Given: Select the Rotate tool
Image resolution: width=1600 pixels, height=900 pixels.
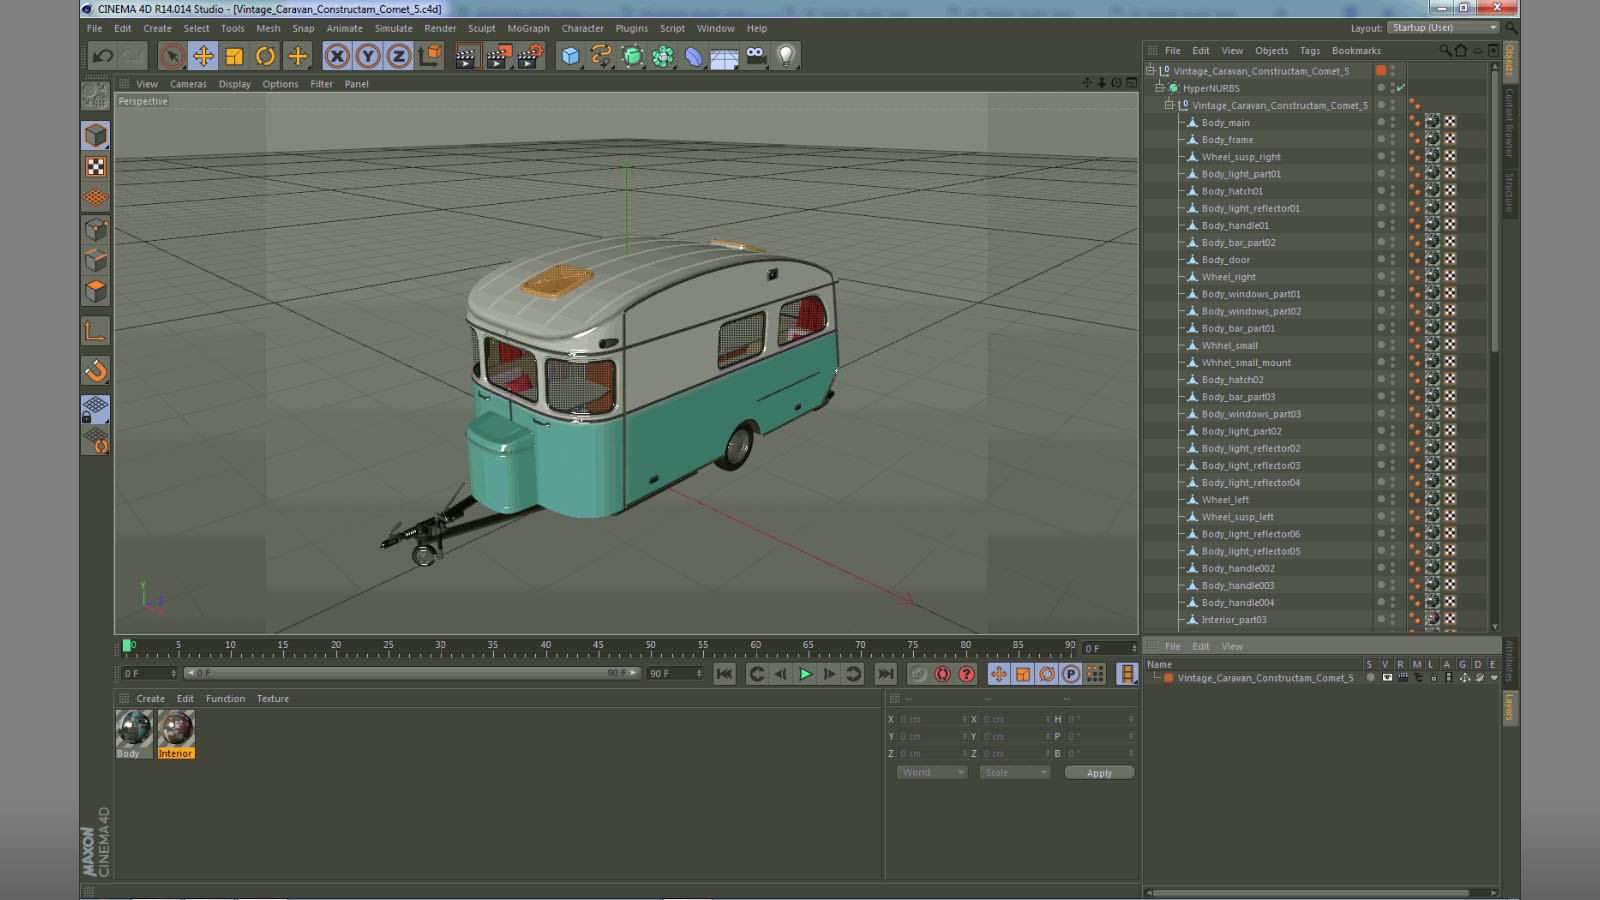Looking at the screenshot, I should point(265,56).
